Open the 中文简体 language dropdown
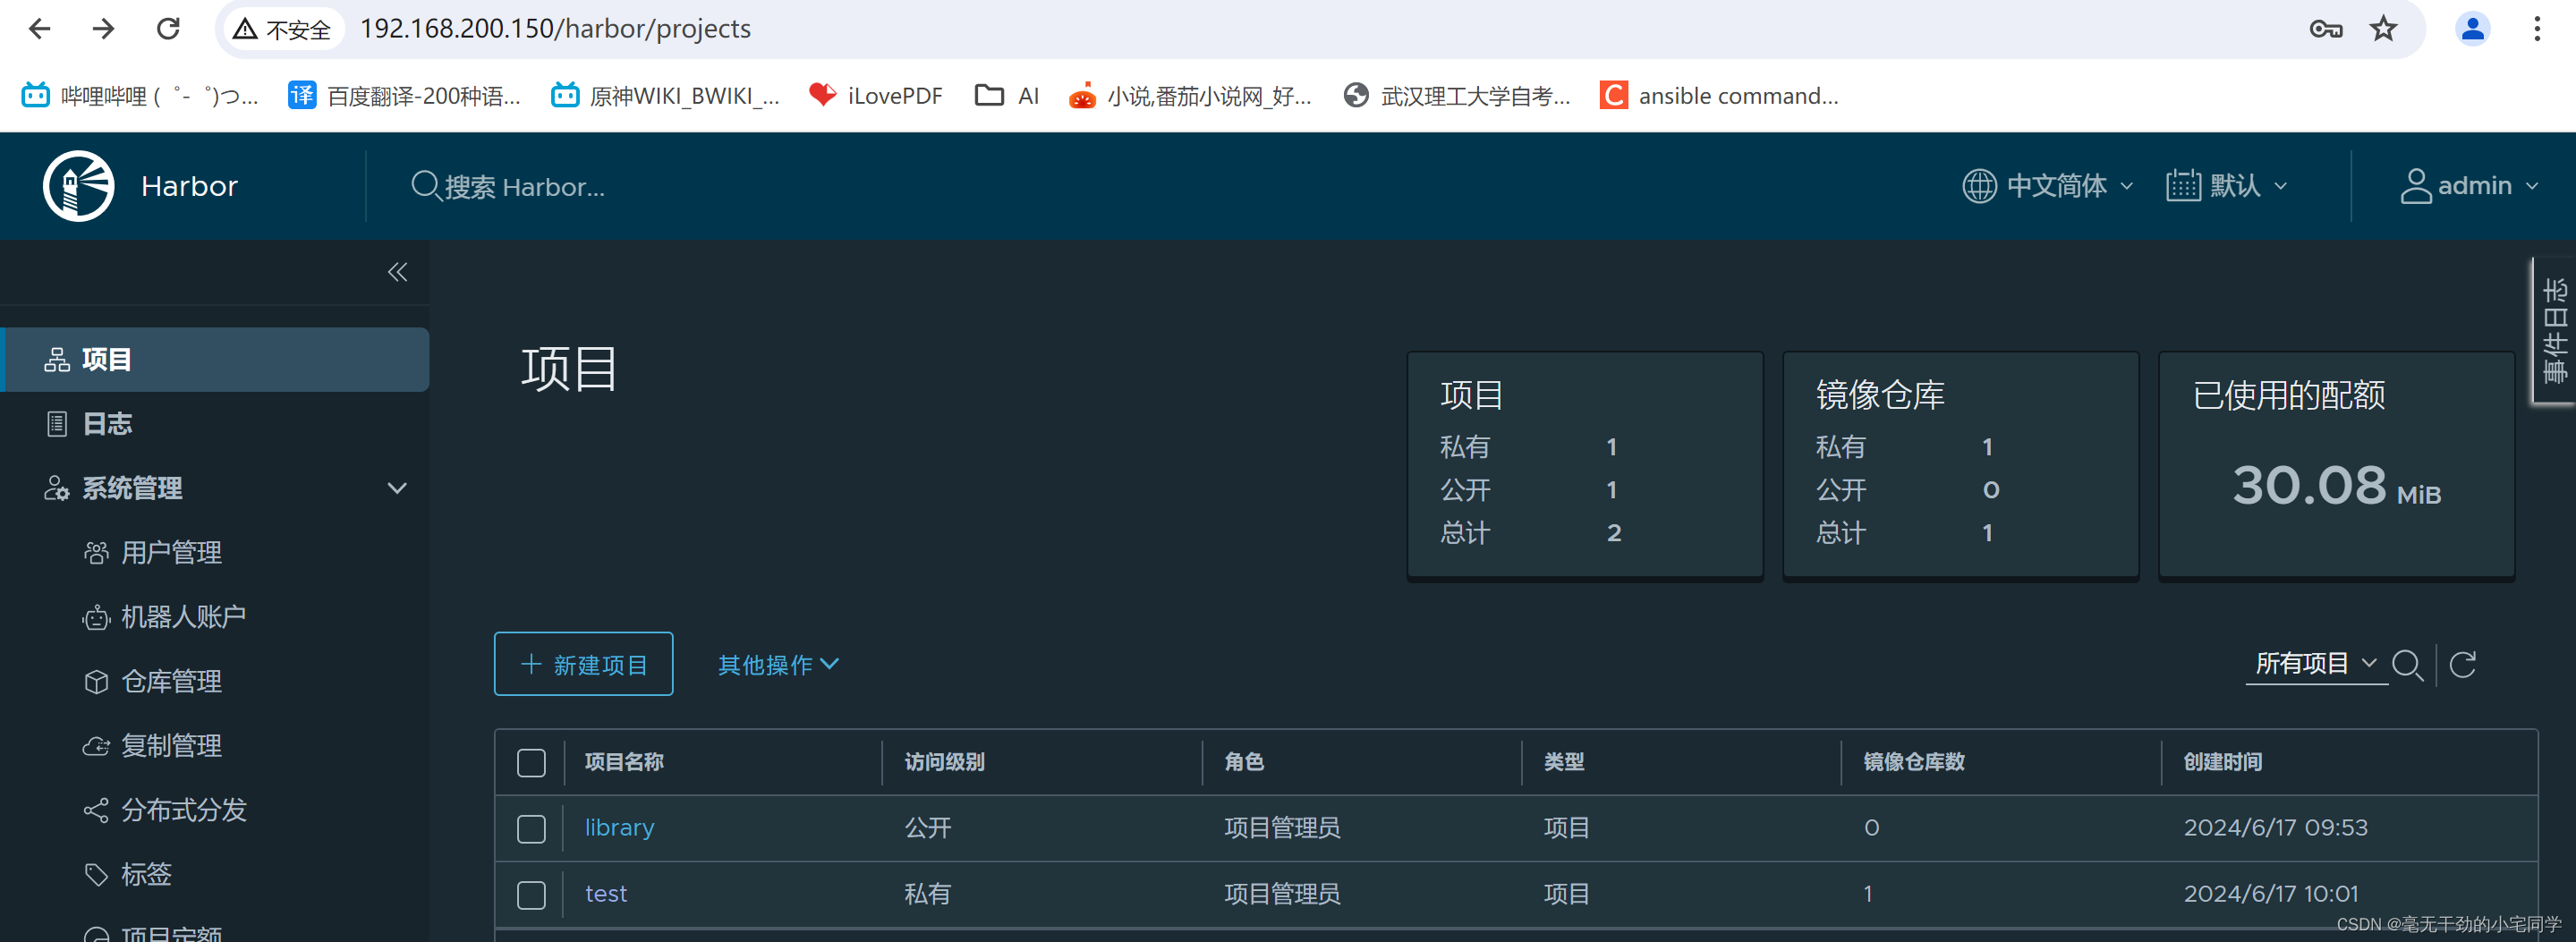 pos(2047,186)
